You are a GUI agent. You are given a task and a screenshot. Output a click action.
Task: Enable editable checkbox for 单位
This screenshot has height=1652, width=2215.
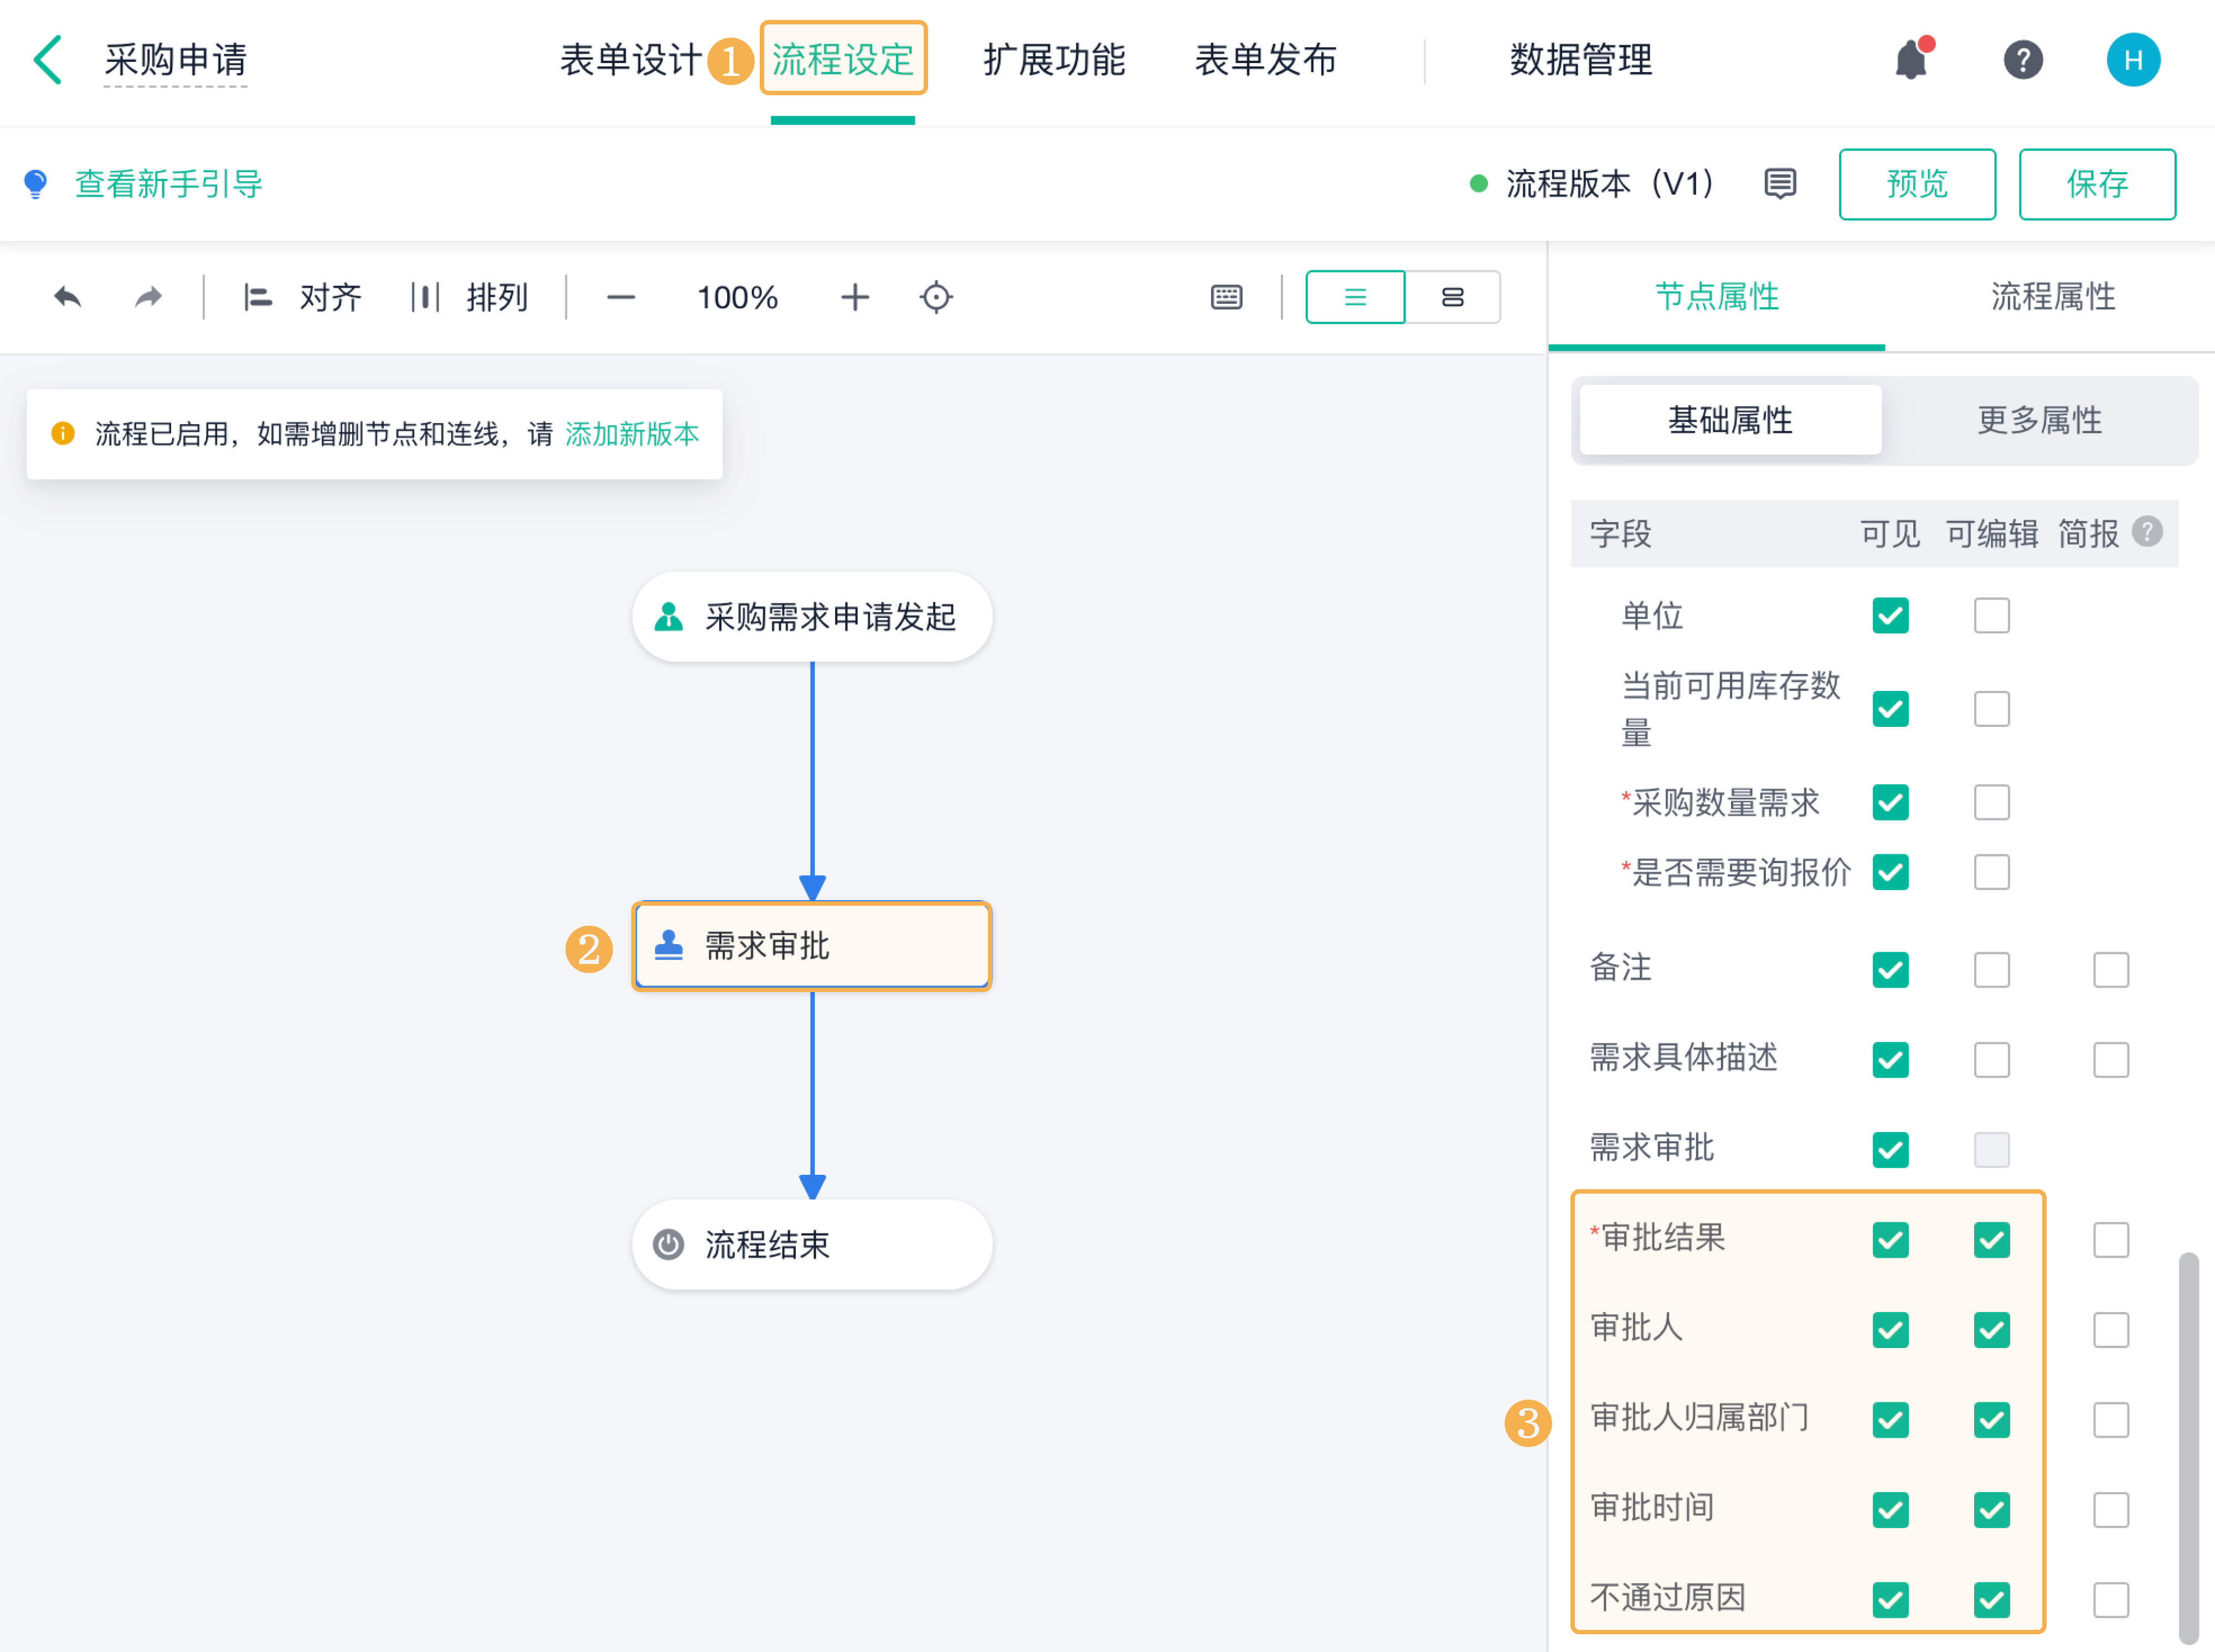coord(1991,615)
